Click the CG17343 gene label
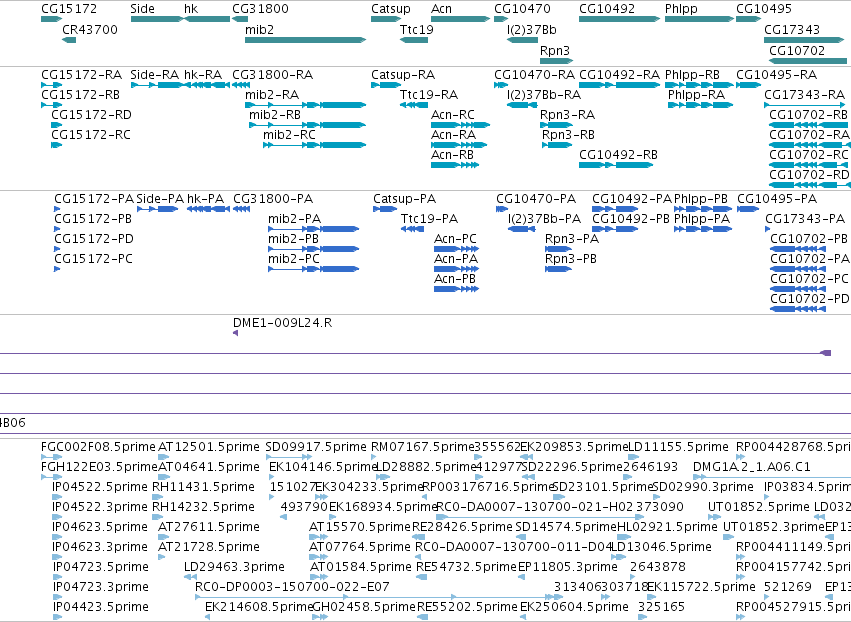The width and height of the screenshot is (851, 622). (x=792, y=29)
